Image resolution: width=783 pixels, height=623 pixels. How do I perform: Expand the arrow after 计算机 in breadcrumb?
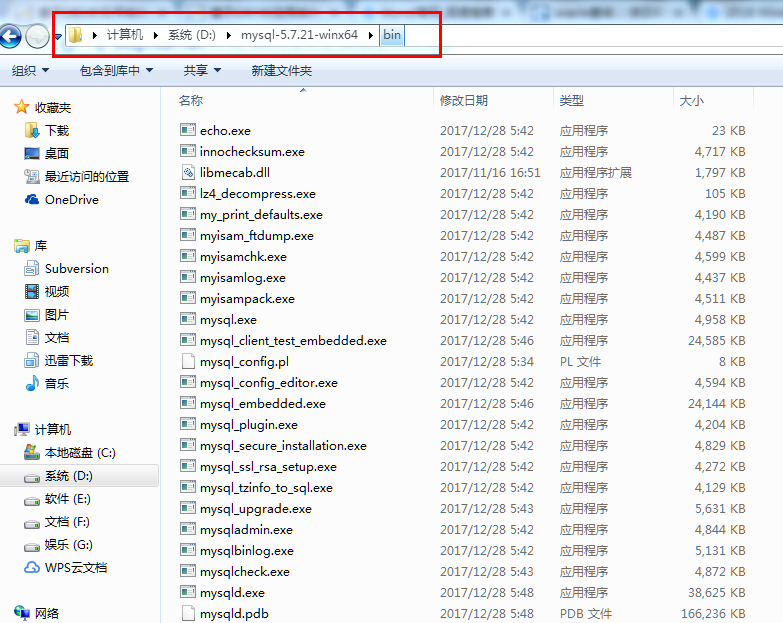(156, 35)
